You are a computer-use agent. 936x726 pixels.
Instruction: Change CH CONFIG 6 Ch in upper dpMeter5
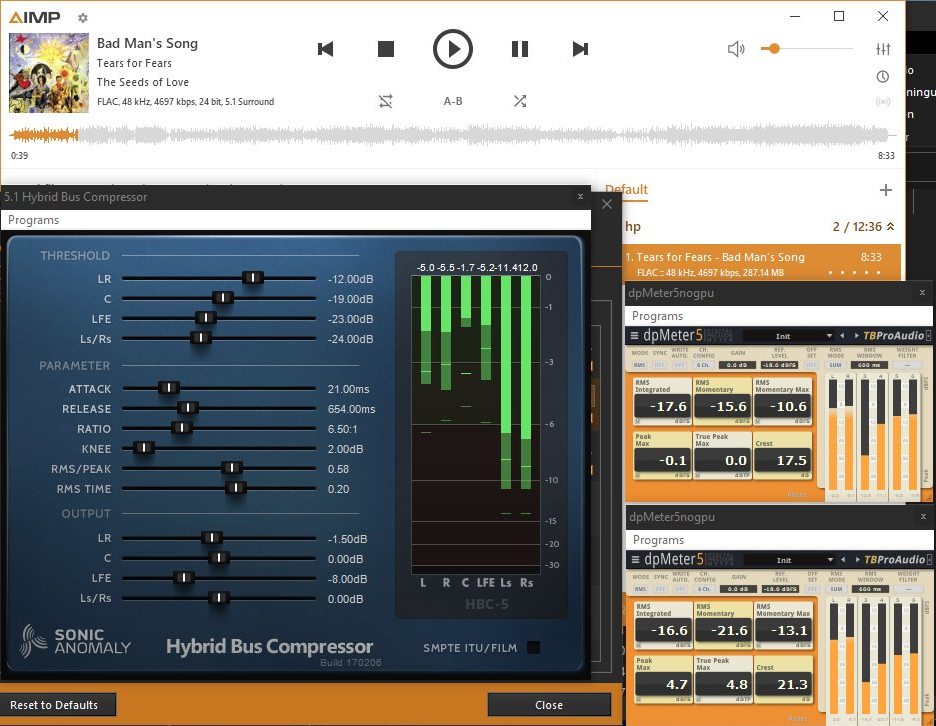[x=703, y=365]
